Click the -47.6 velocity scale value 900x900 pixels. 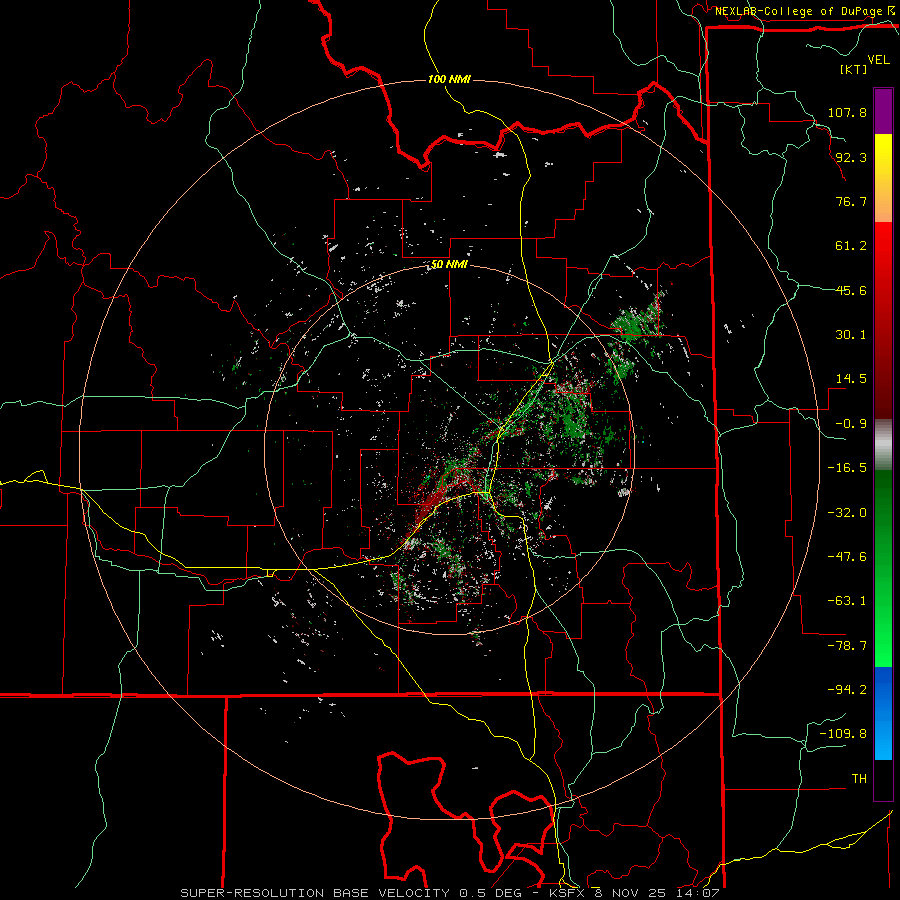[847, 557]
